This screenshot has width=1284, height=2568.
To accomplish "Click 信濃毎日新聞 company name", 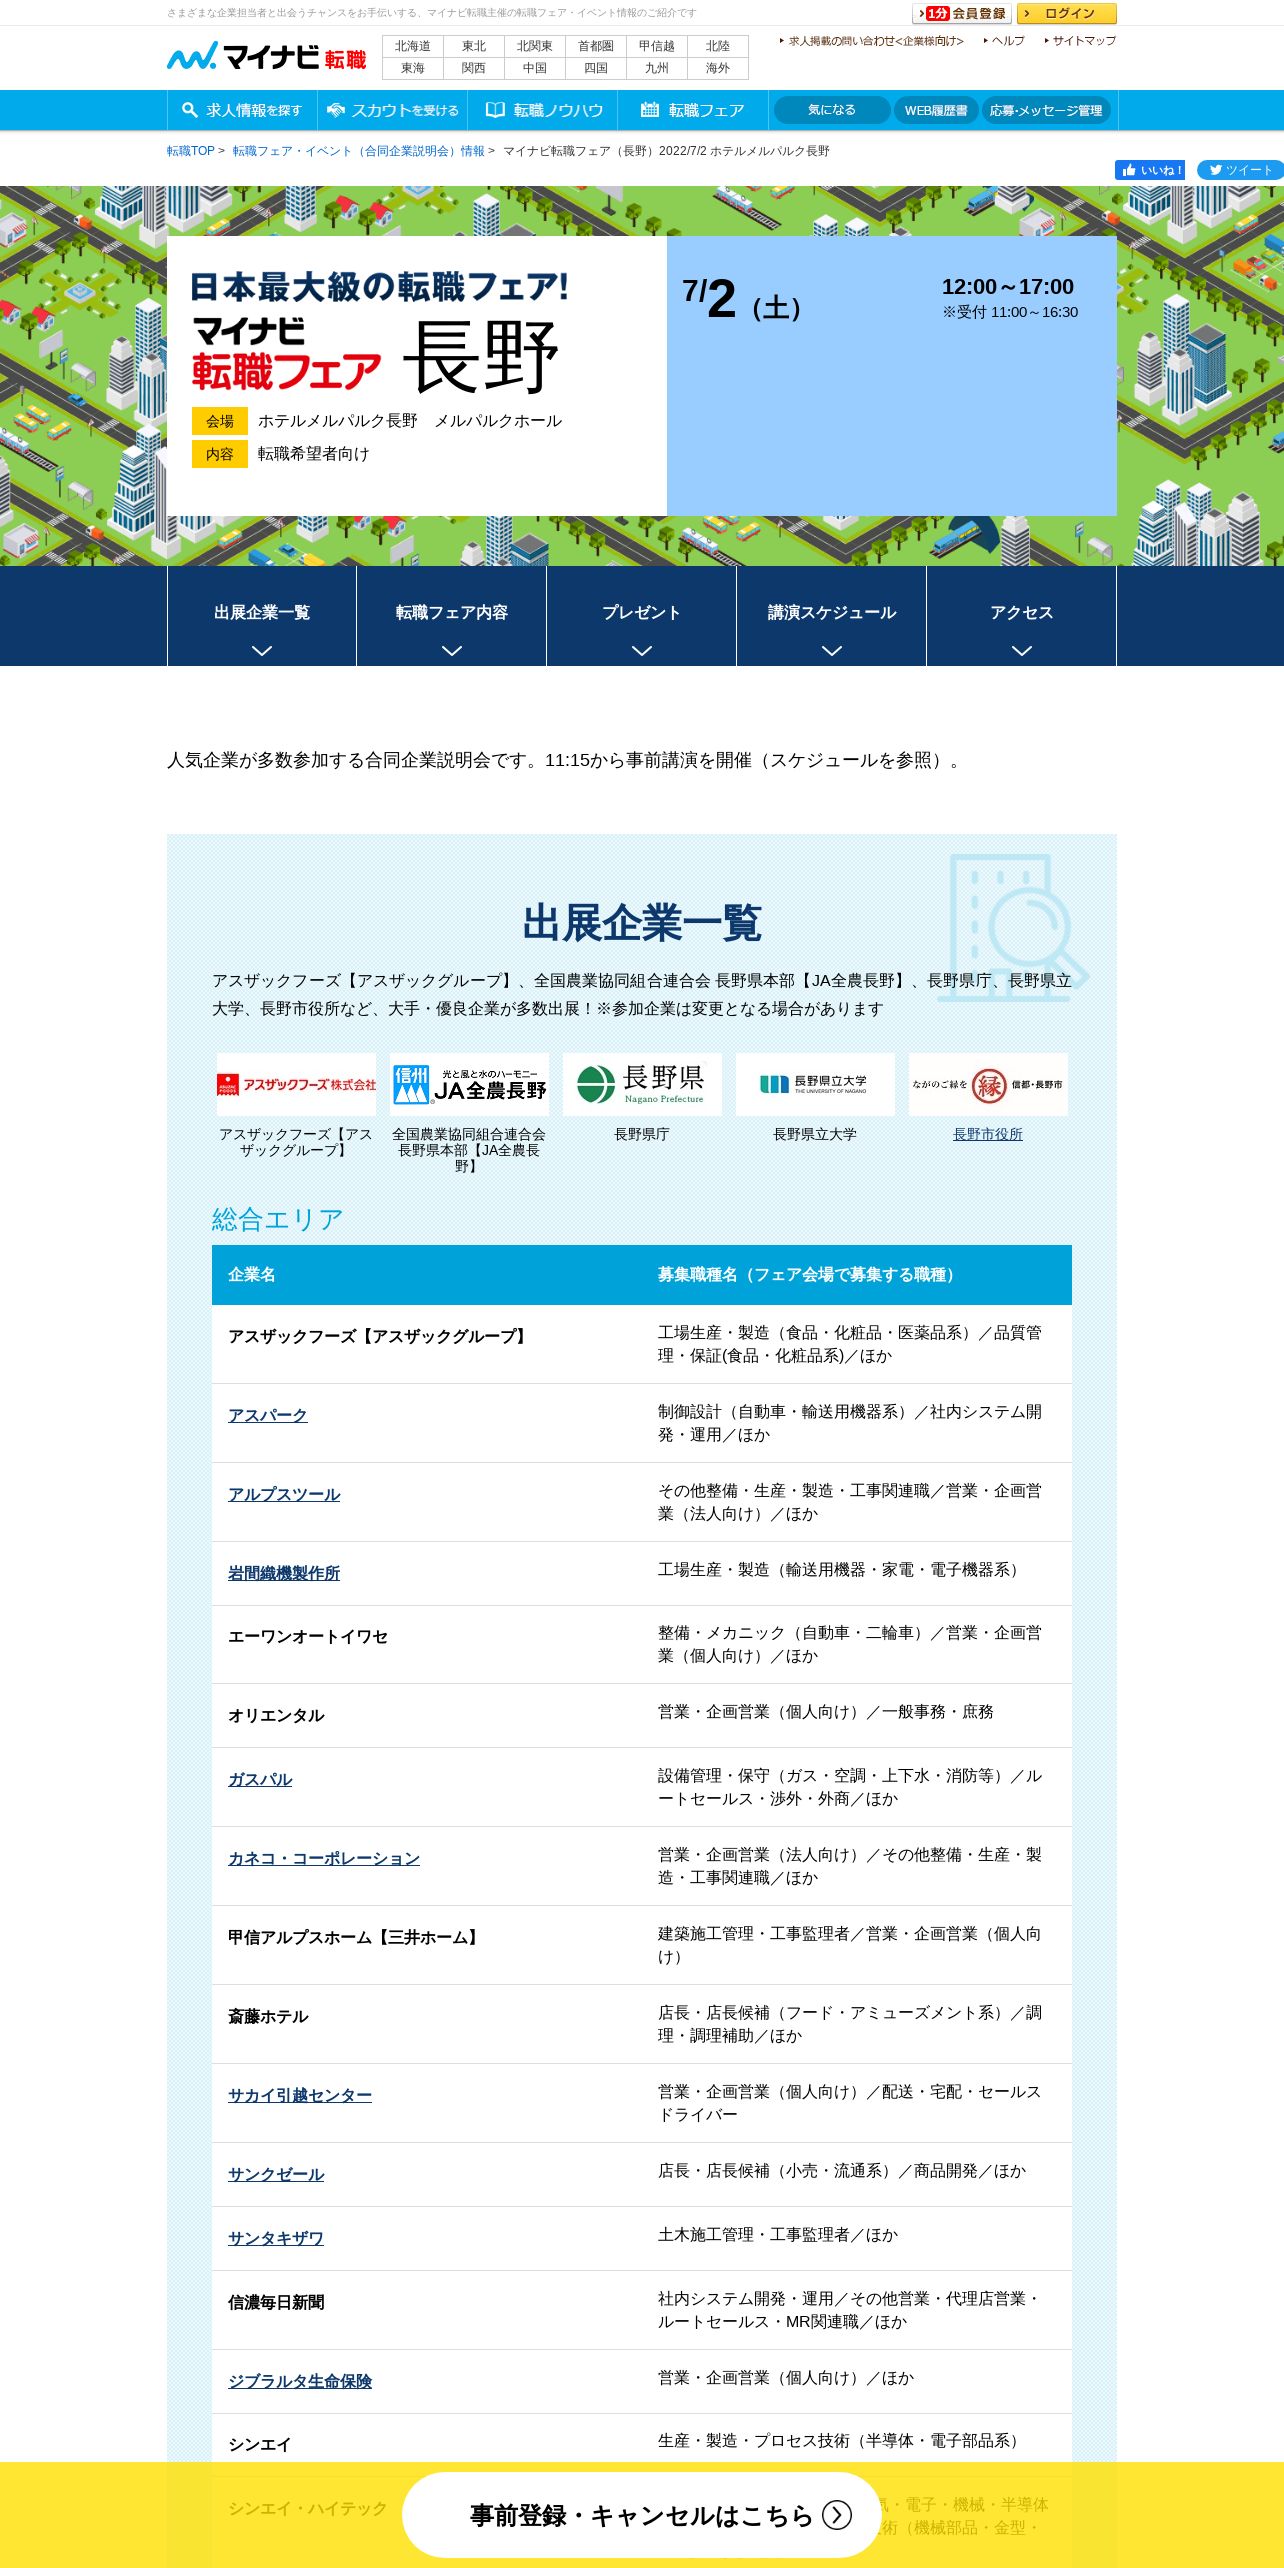I will (x=276, y=2302).
